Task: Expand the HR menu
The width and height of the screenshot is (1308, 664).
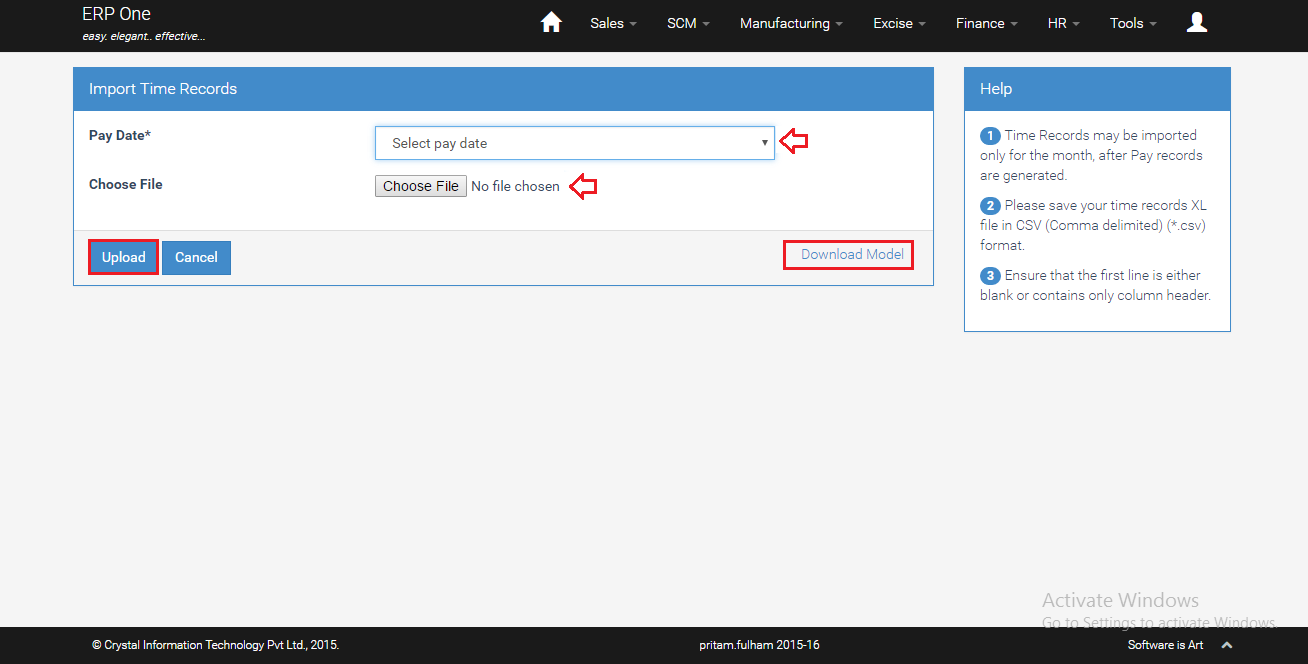Action: tap(1063, 23)
